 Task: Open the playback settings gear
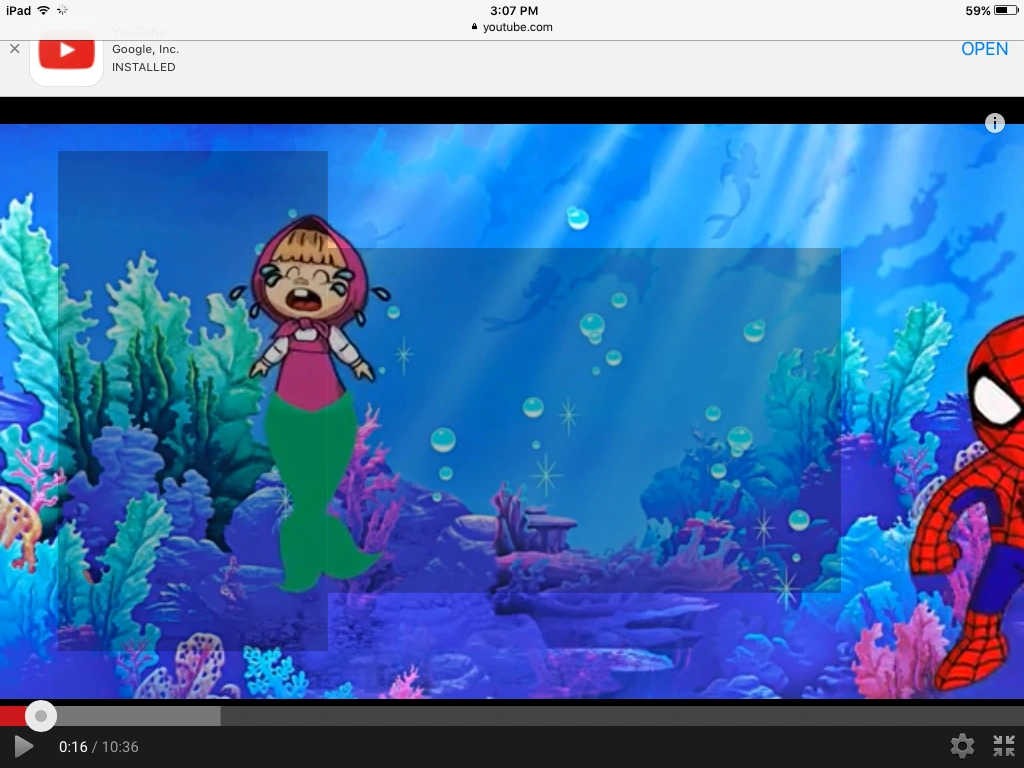click(962, 745)
